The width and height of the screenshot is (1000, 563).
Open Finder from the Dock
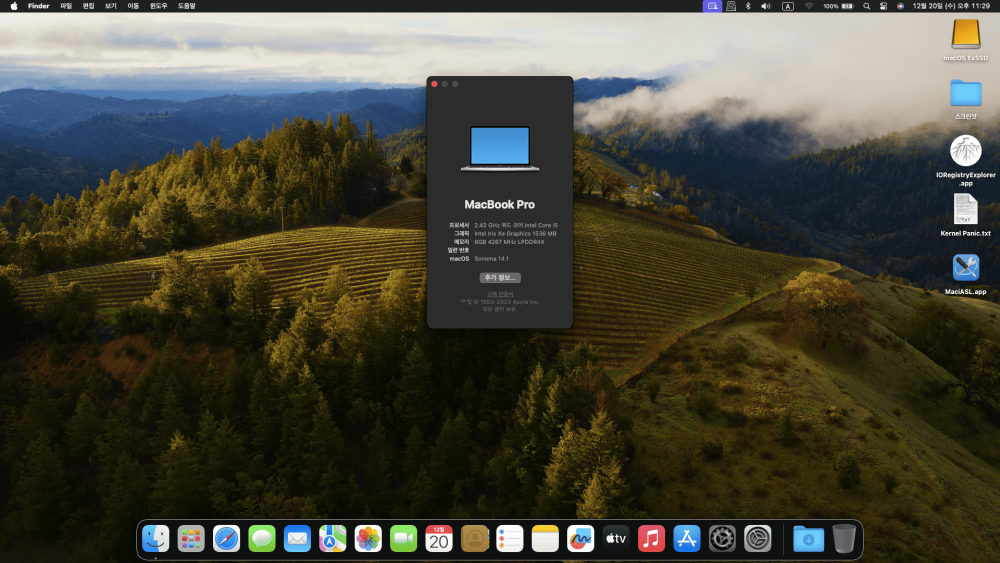pyautogui.click(x=156, y=539)
